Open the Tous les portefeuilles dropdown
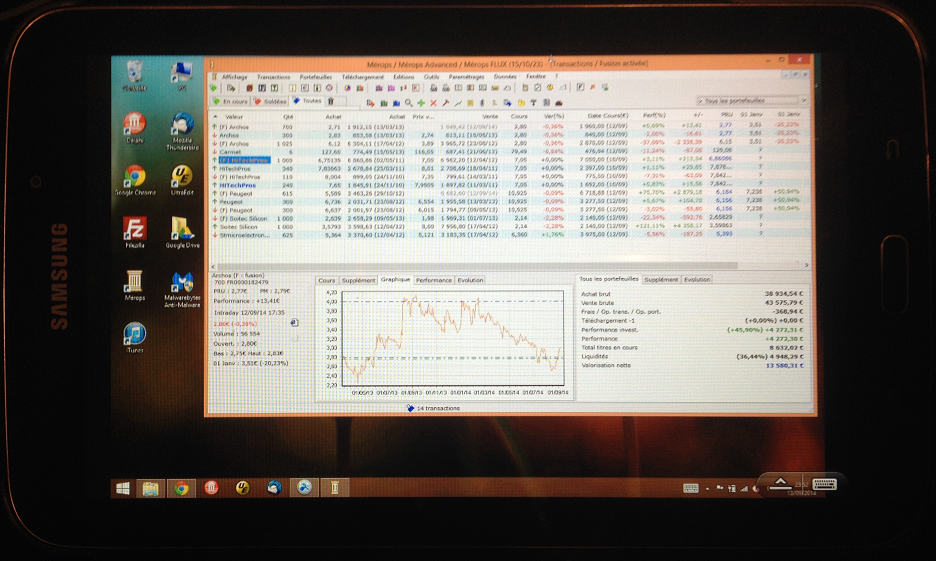 [x=751, y=100]
